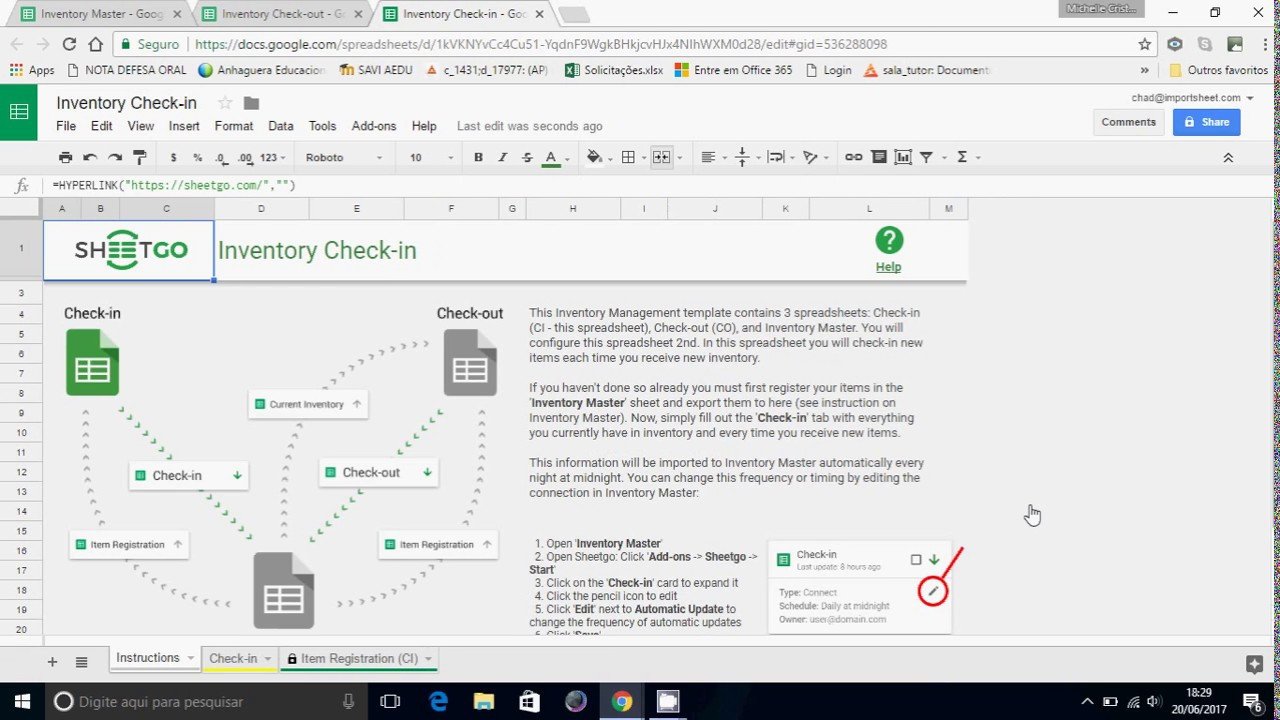Open the Roboto font dropdown
1280x720 pixels.
(x=343, y=157)
